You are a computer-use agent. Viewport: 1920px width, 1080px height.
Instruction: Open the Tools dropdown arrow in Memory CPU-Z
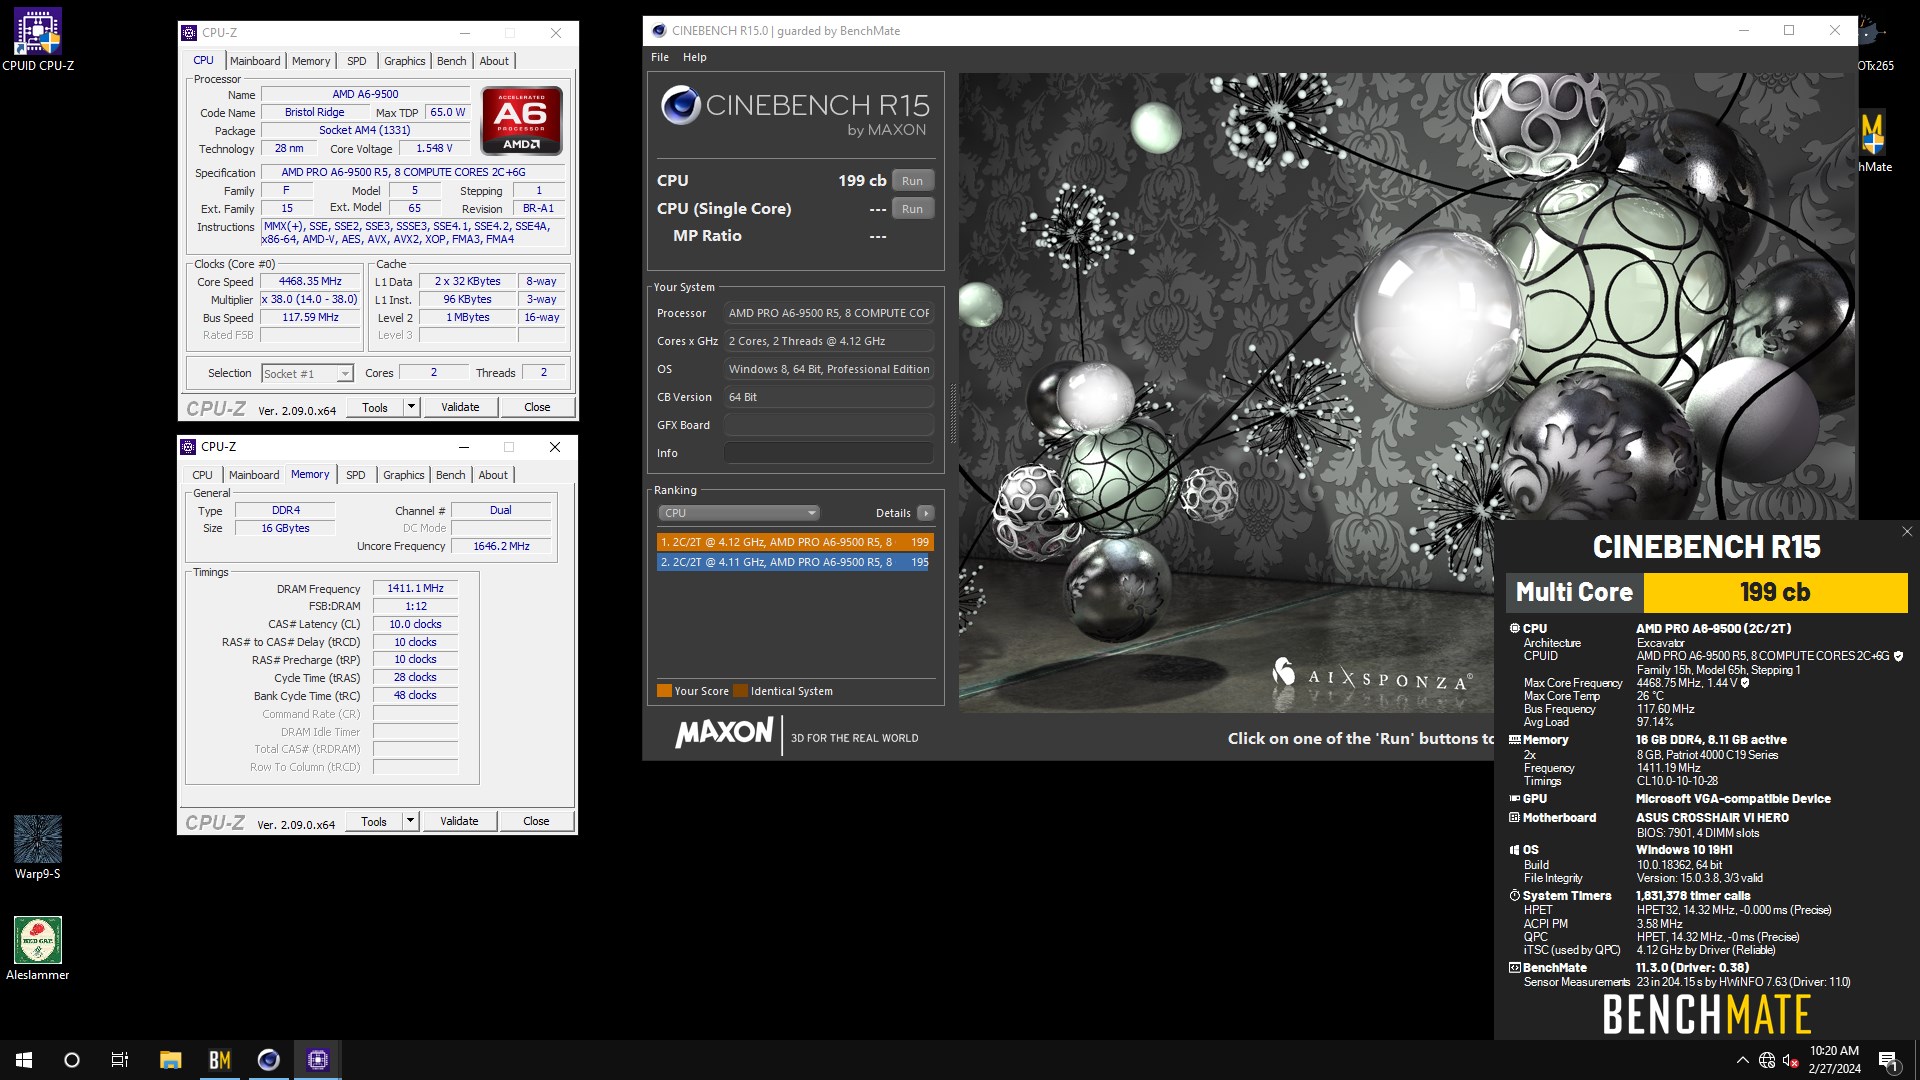(x=410, y=821)
